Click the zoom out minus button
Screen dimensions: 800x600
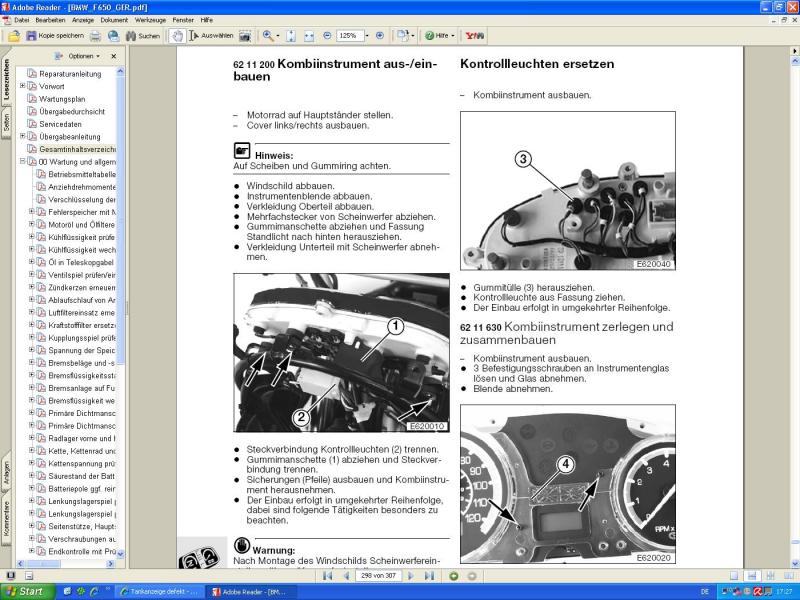[327, 36]
